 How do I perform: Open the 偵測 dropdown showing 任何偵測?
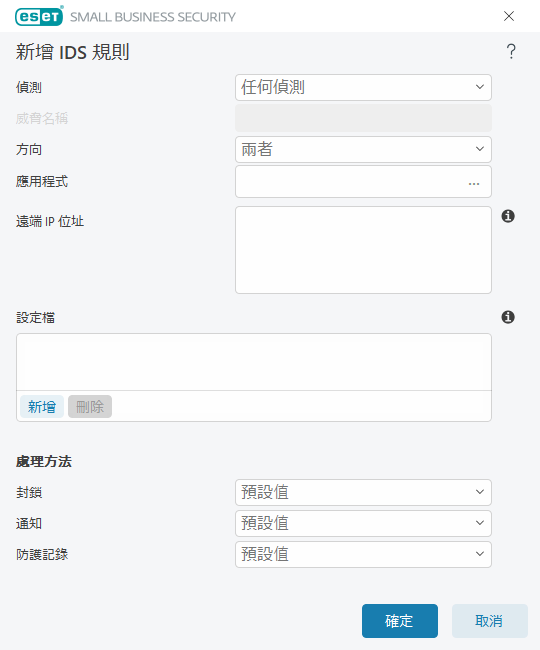363,87
